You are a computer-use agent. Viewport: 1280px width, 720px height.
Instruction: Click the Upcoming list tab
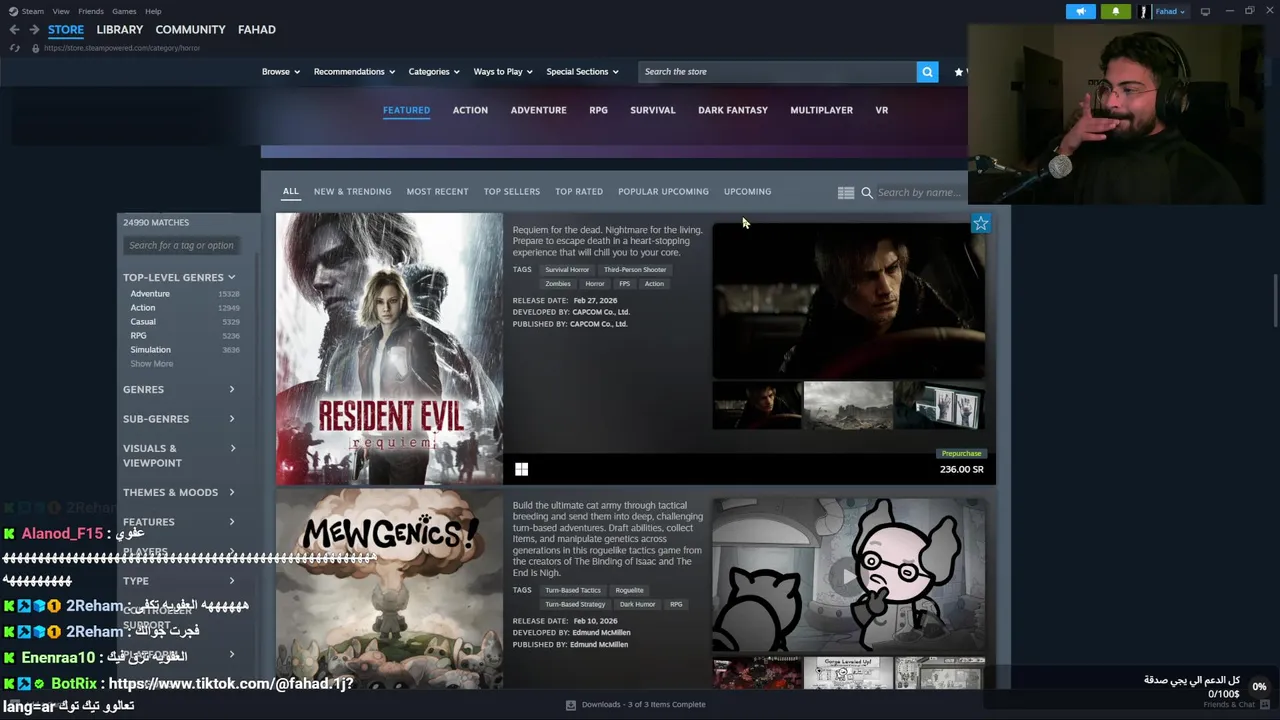(x=748, y=192)
